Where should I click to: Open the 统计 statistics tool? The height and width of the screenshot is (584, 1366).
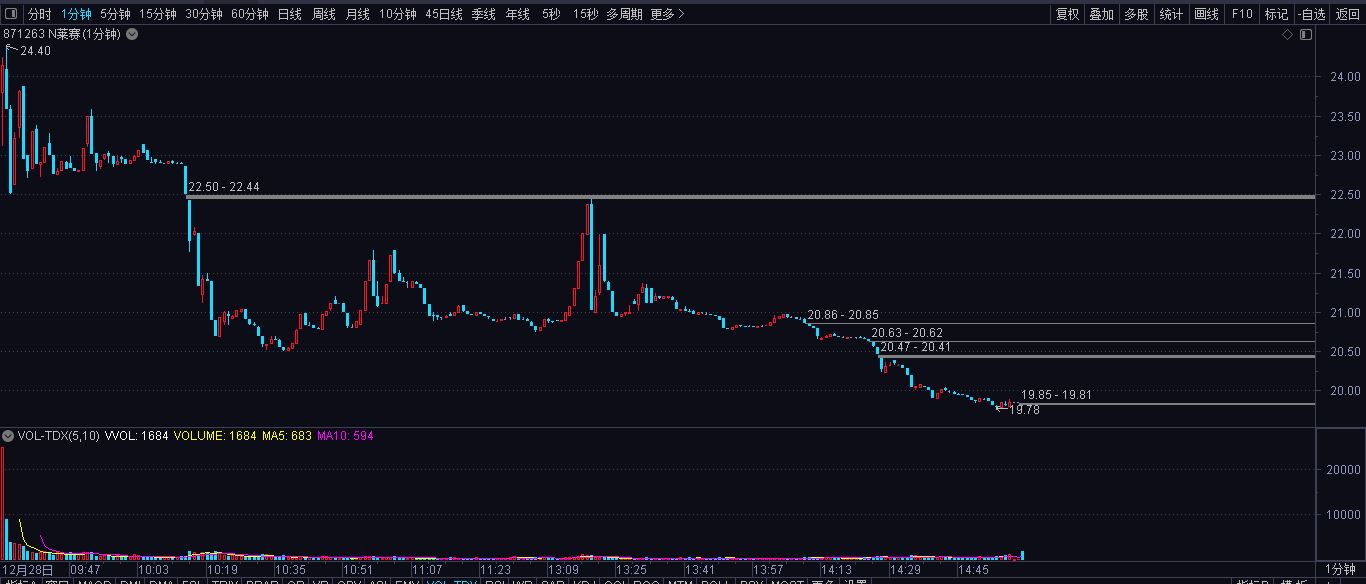tap(1170, 14)
